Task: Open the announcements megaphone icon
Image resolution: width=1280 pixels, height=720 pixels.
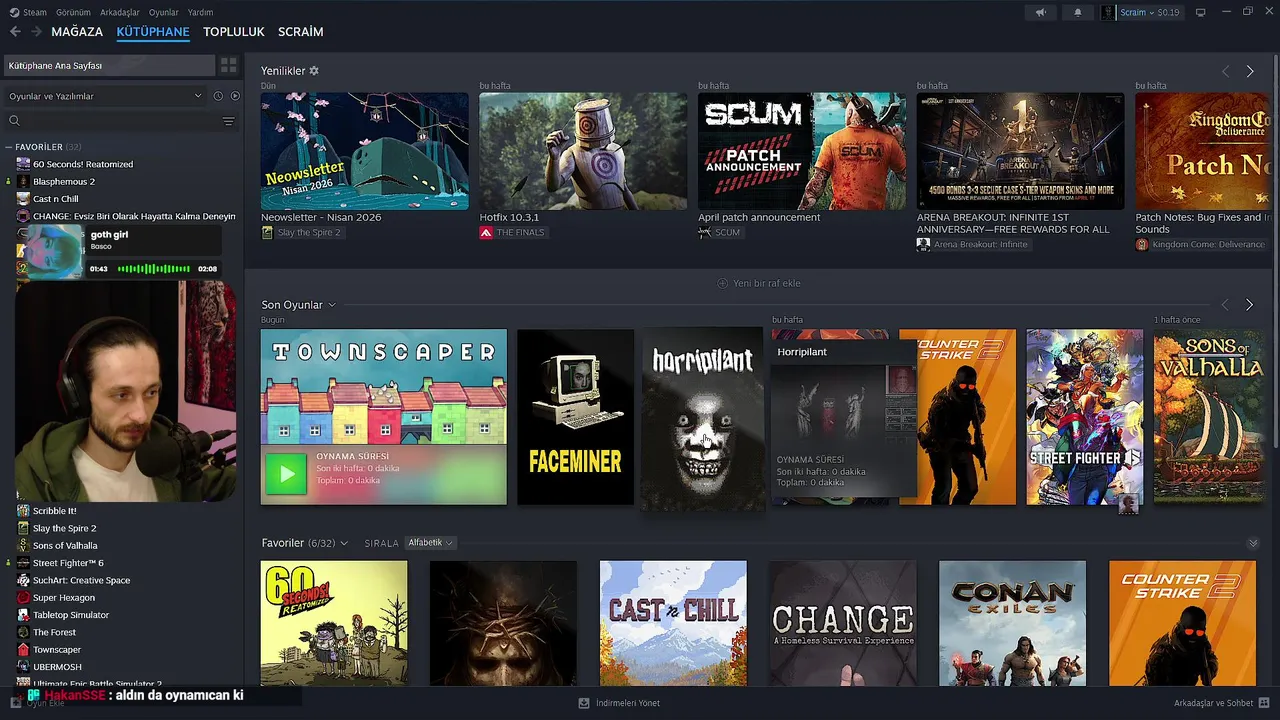Action: click(1041, 12)
